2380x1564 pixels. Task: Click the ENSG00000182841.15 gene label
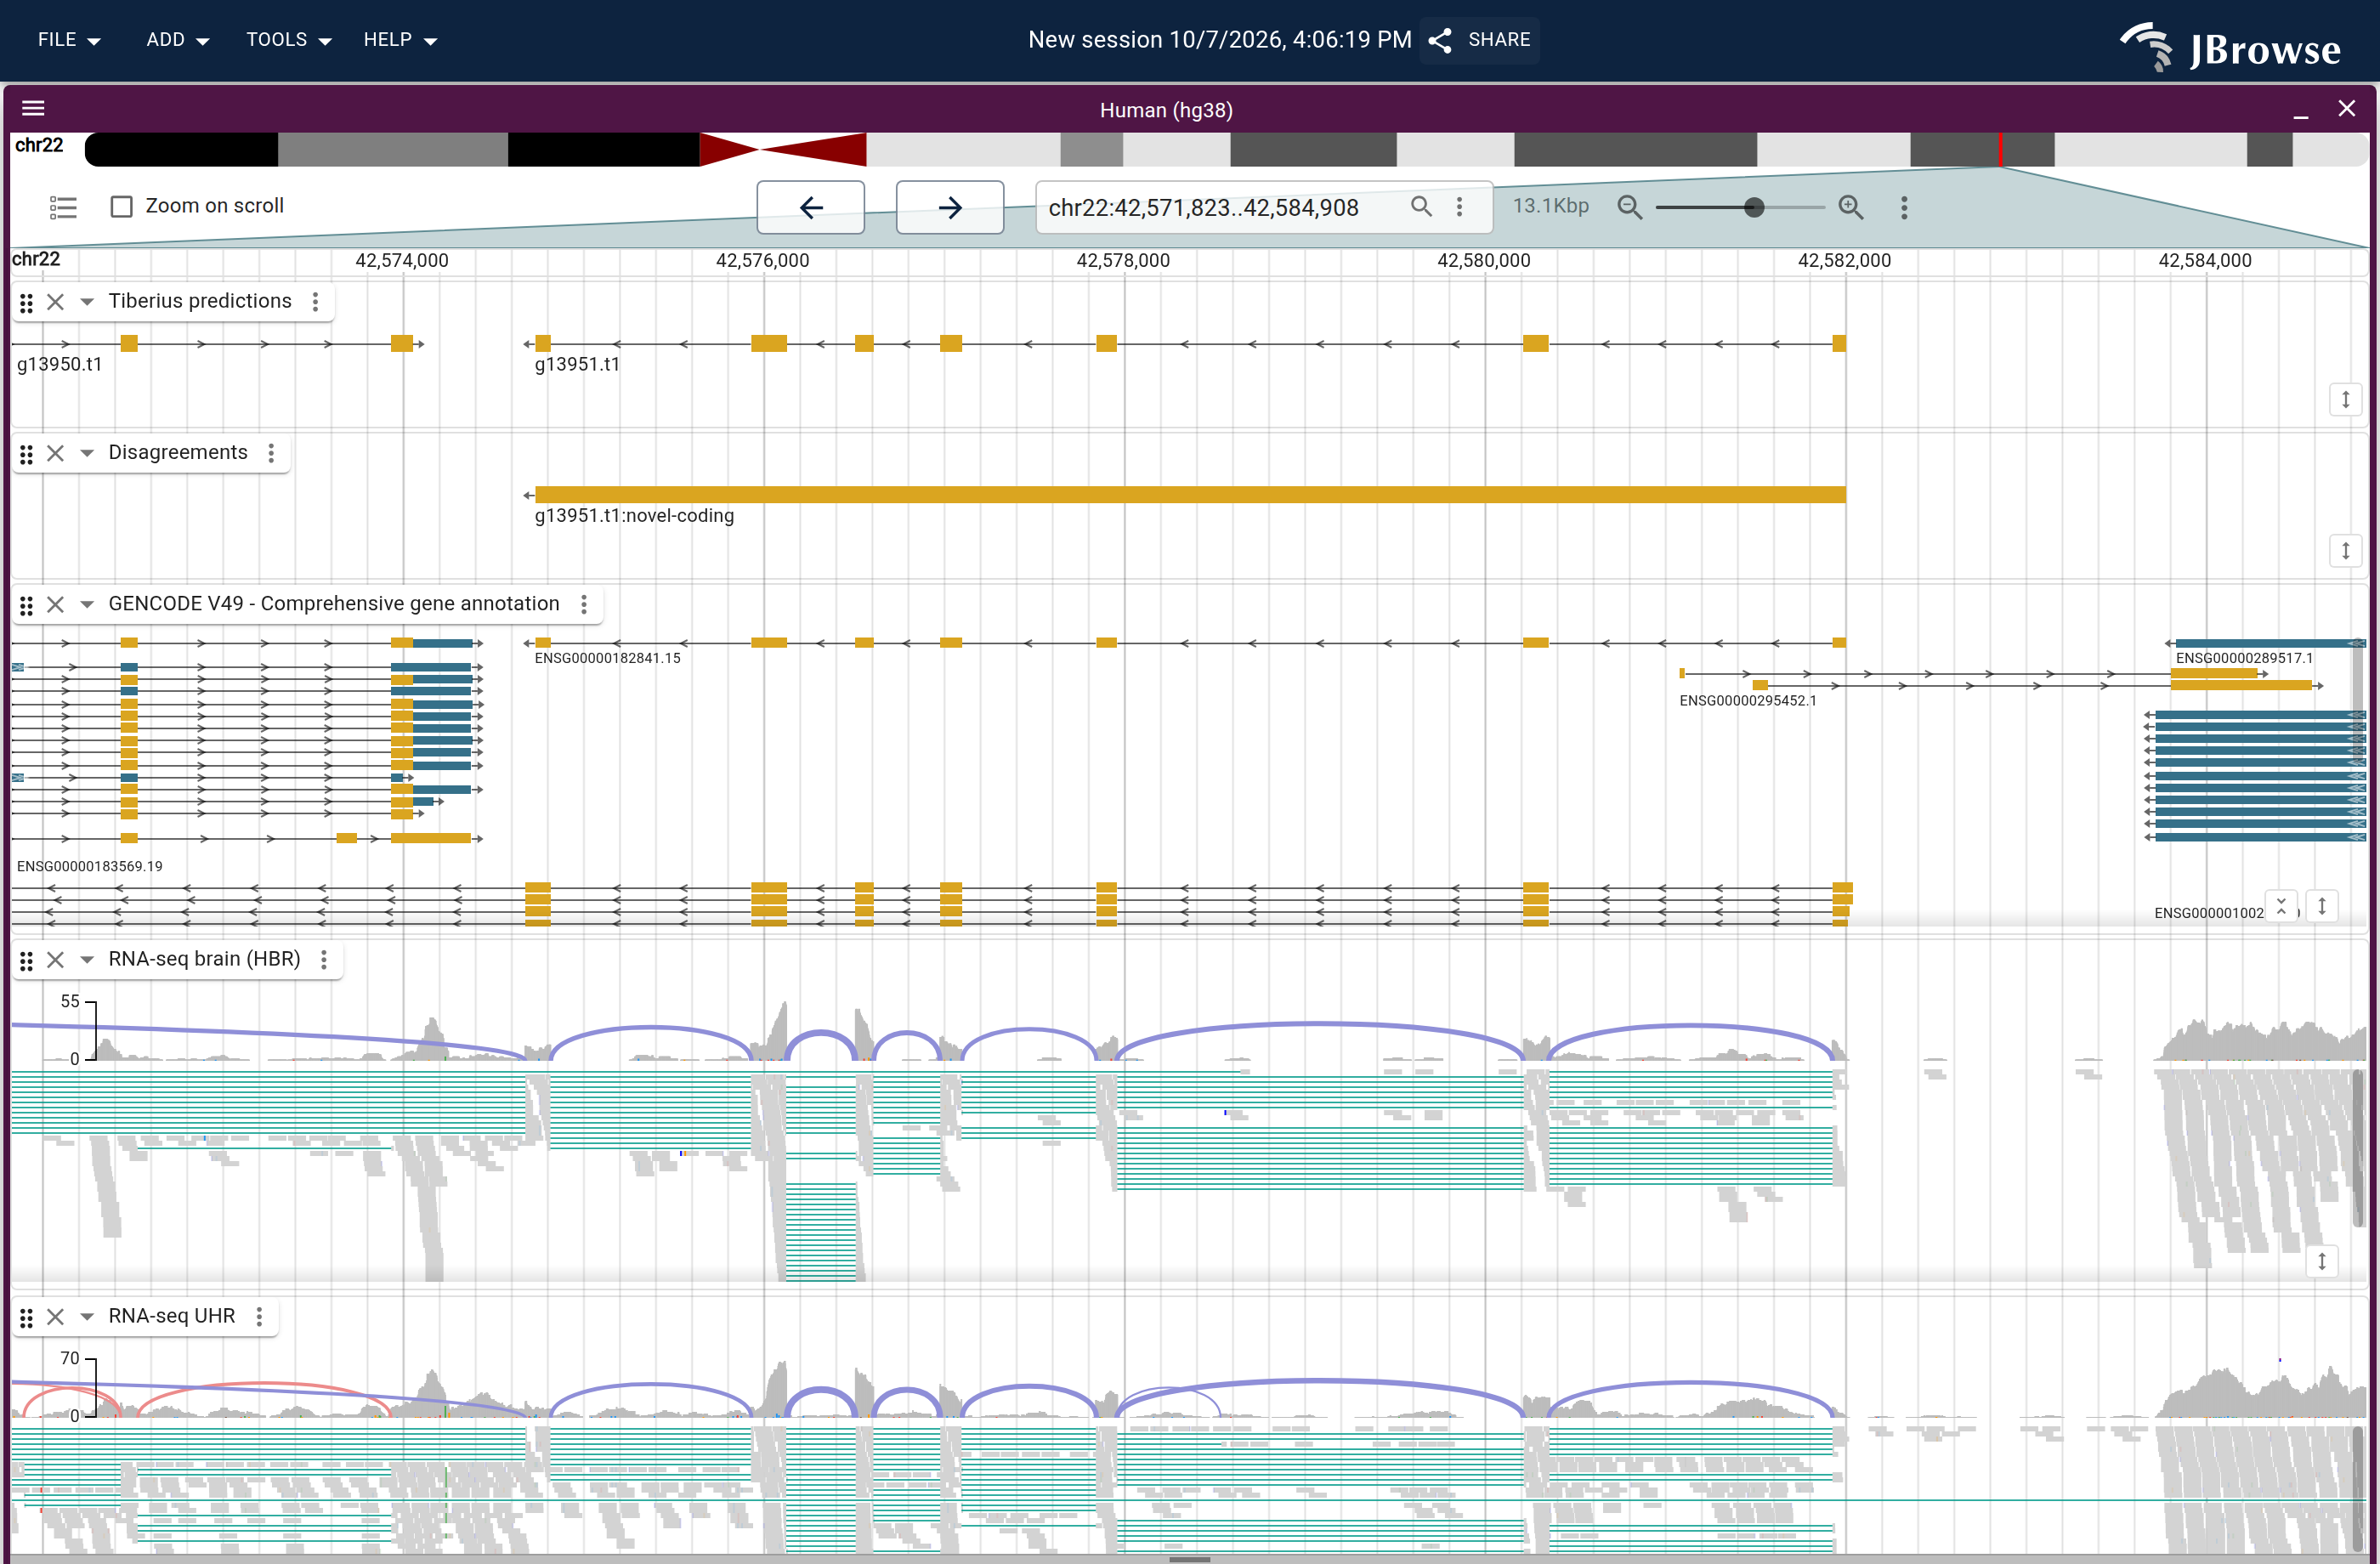[x=607, y=658]
